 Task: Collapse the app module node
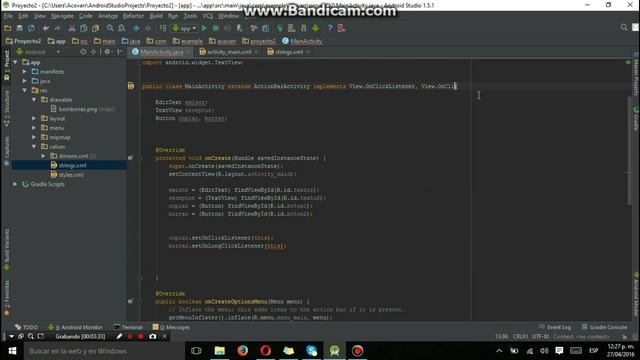16,62
